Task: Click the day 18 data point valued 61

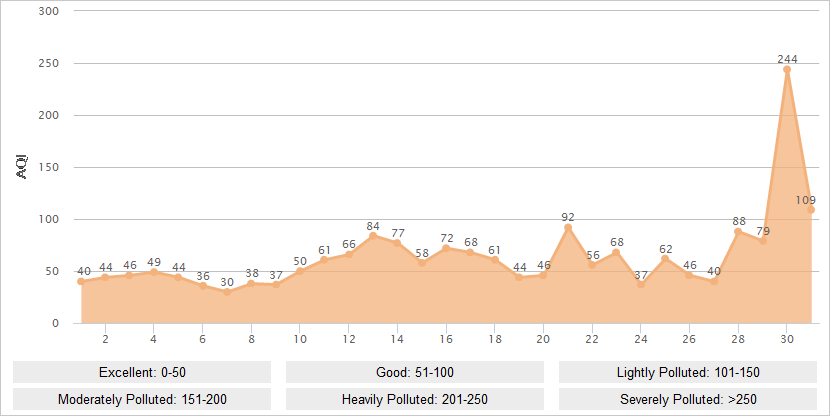Action: (x=495, y=260)
